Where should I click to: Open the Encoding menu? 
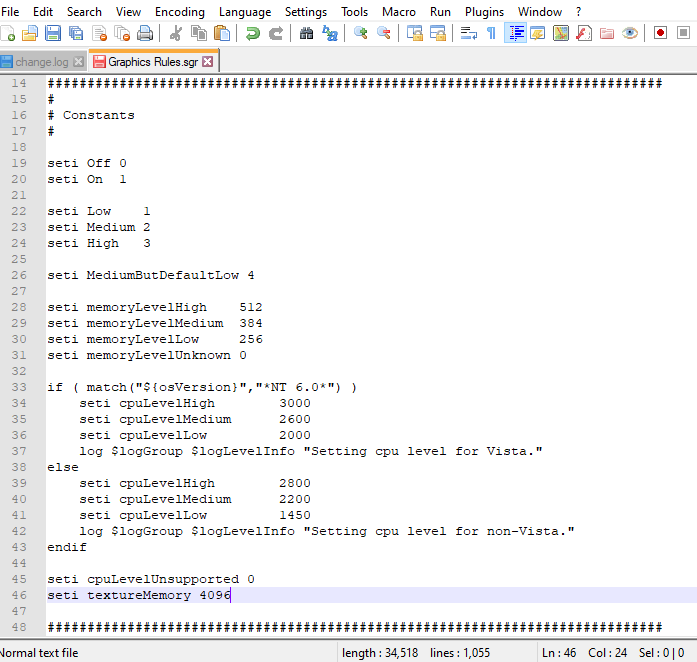(180, 11)
